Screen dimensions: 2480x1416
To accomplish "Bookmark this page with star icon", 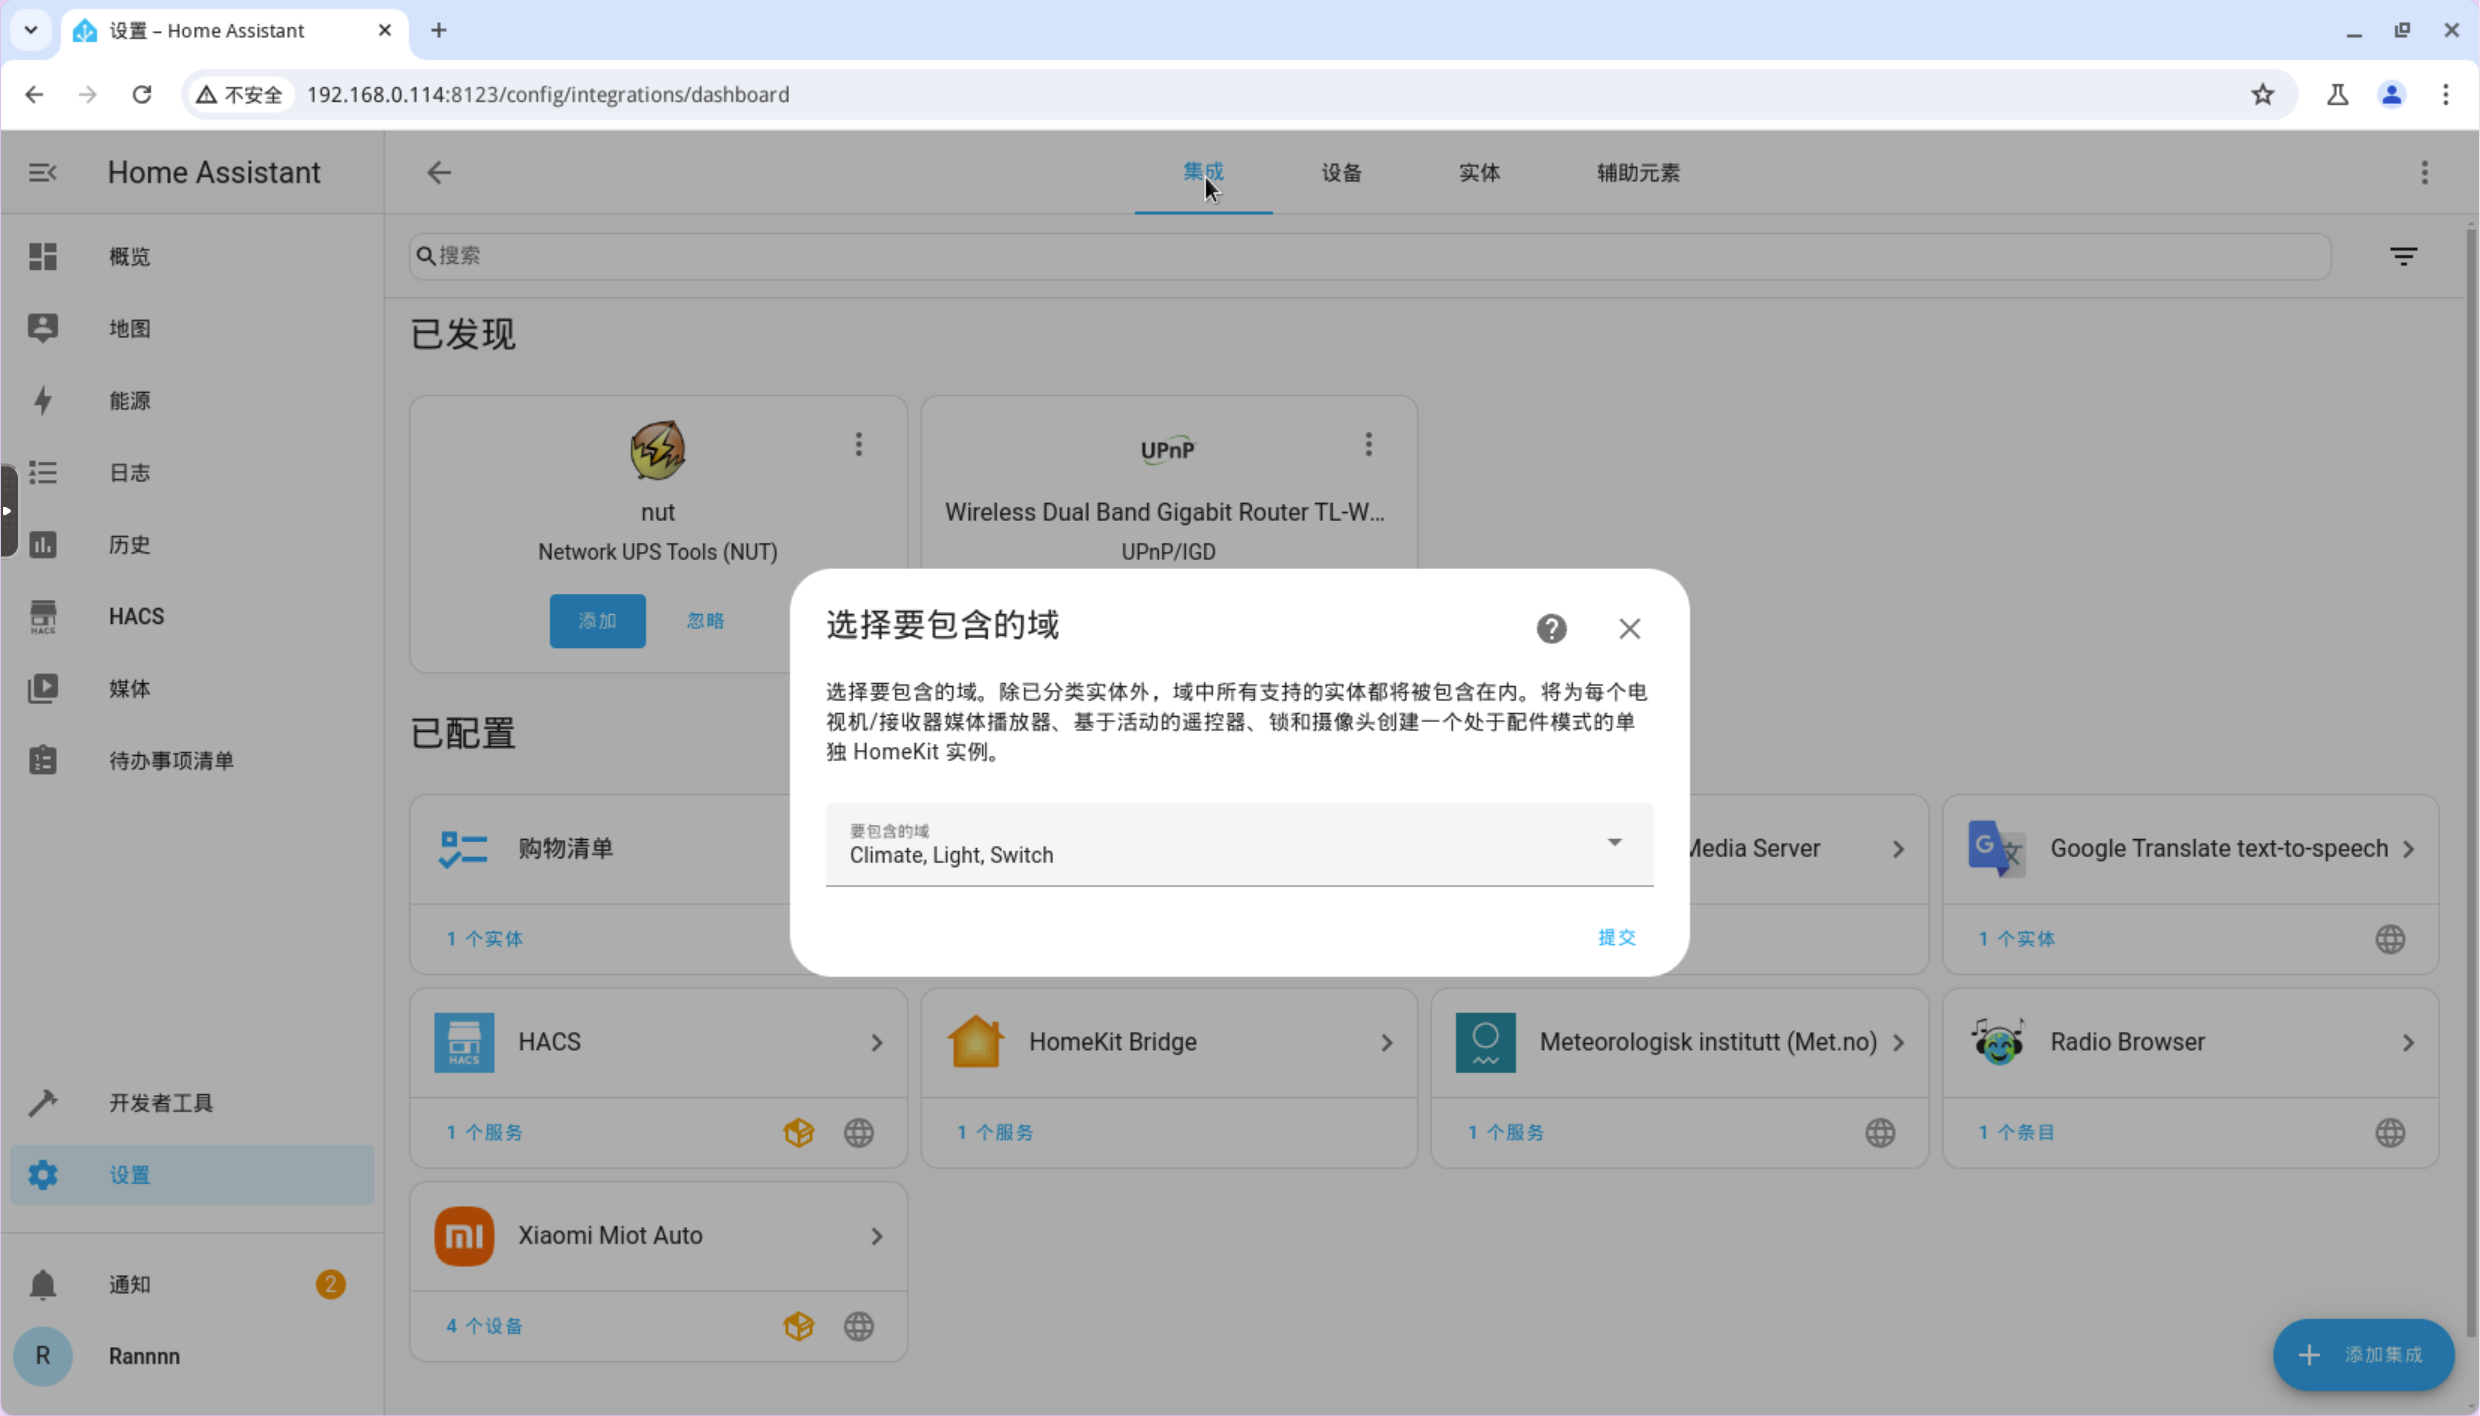I will (x=2263, y=94).
